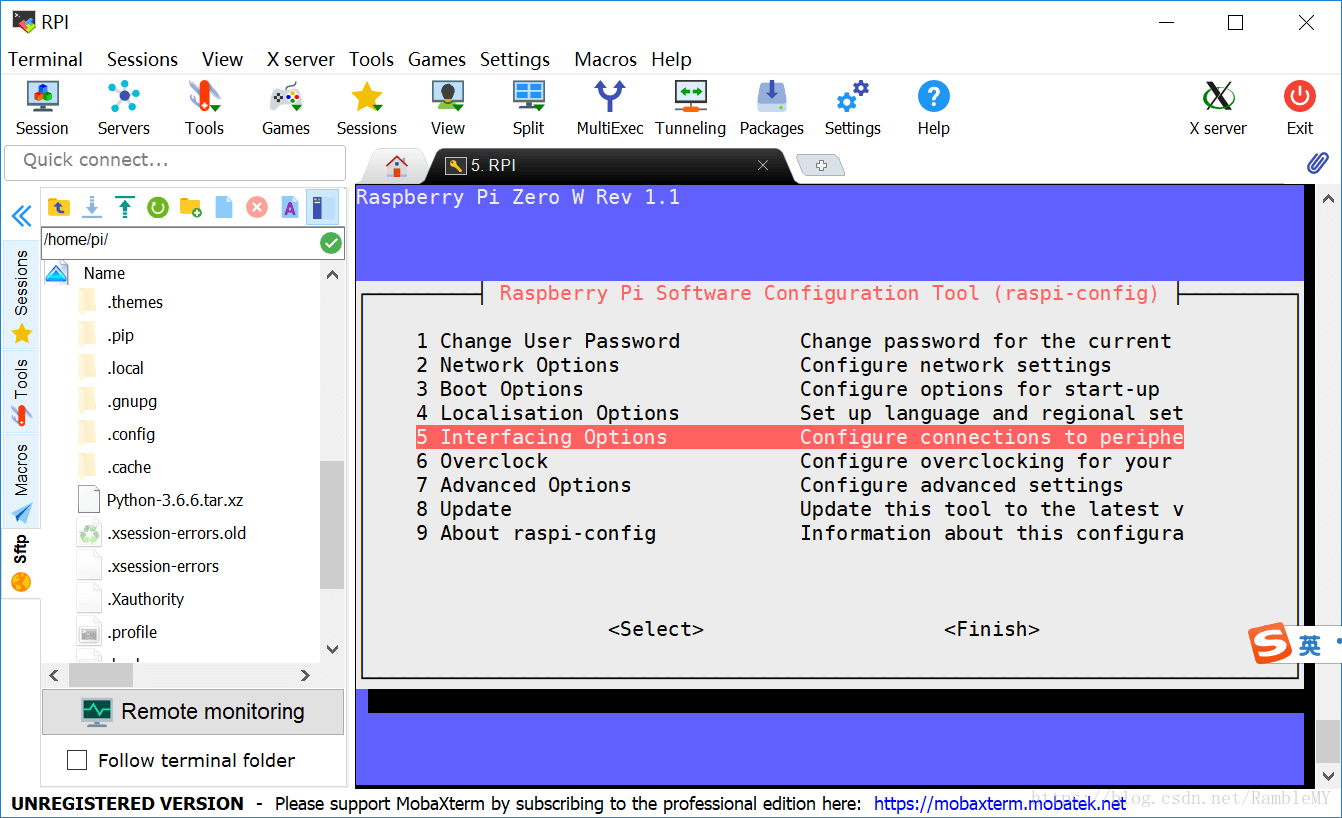
Task: Click the file list horizontal scroll right arrow
Action: 307,676
